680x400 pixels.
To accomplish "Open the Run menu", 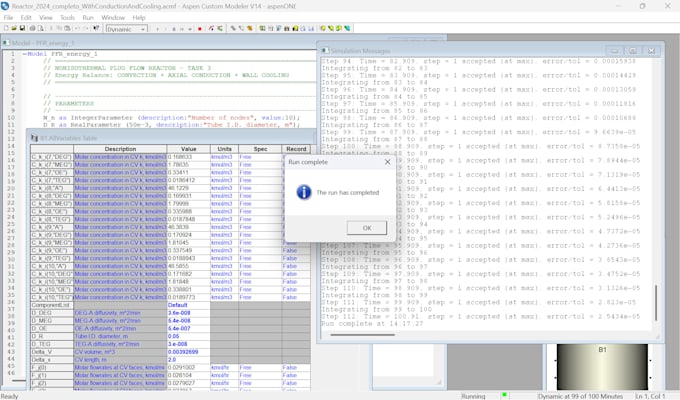I will pyautogui.click(x=88, y=18).
